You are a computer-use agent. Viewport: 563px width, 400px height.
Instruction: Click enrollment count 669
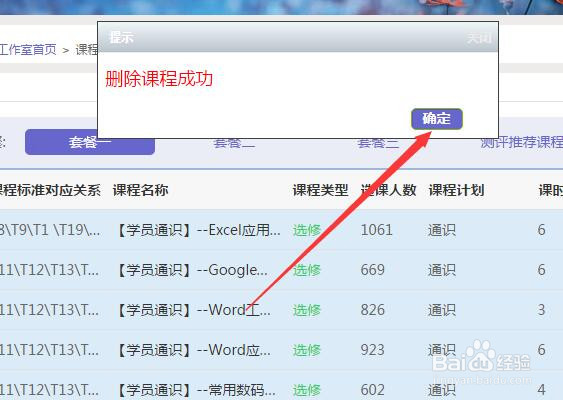click(373, 270)
